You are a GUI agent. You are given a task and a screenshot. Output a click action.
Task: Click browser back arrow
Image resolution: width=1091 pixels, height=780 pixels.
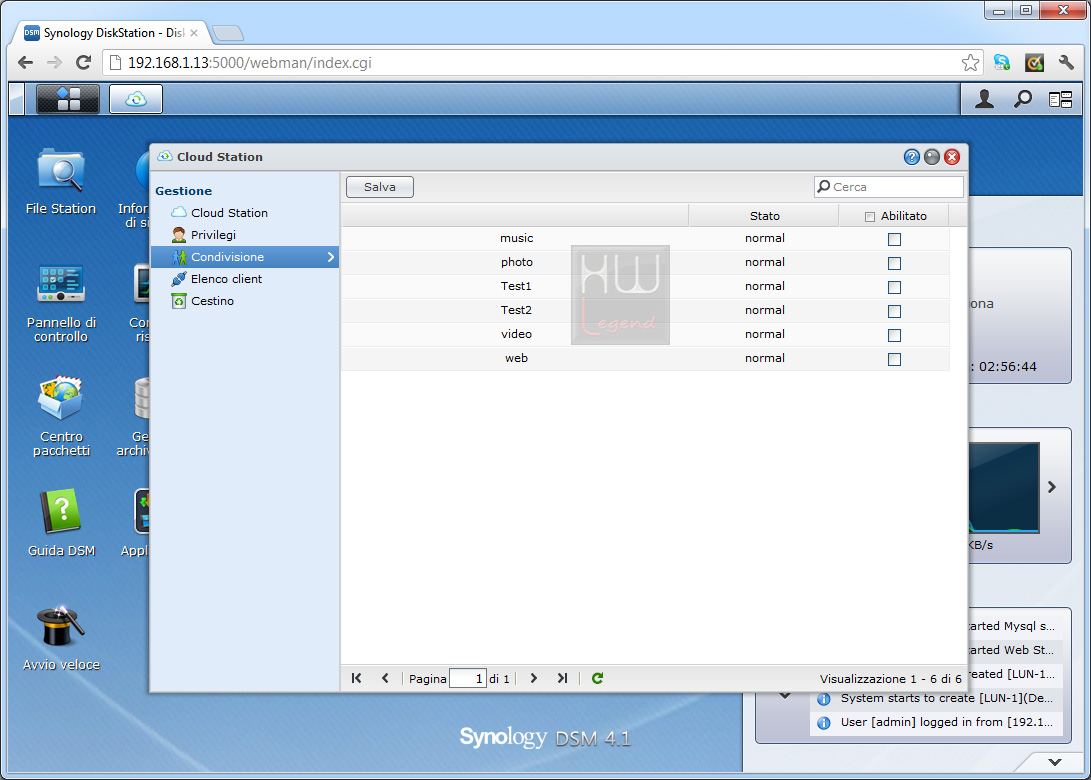(x=26, y=63)
